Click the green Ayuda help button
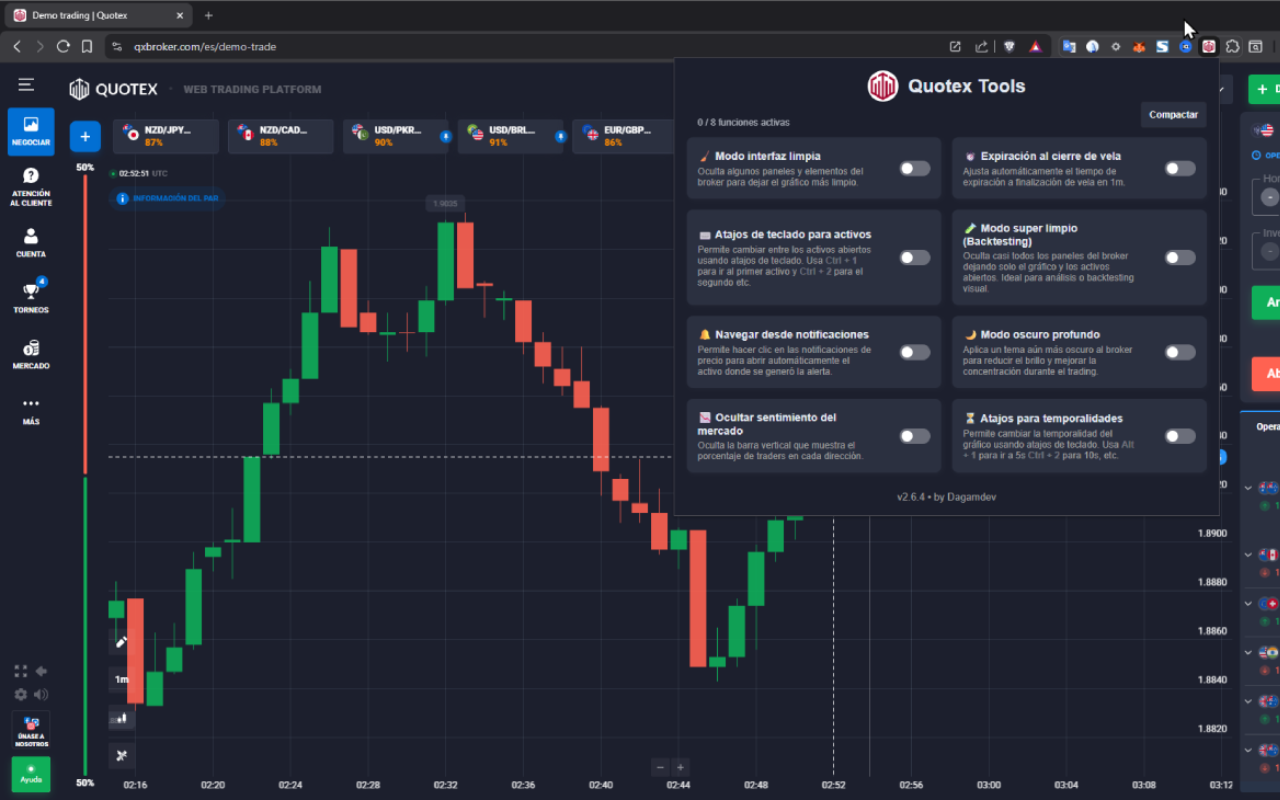The height and width of the screenshot is (800, 1280). coord(31,774)
